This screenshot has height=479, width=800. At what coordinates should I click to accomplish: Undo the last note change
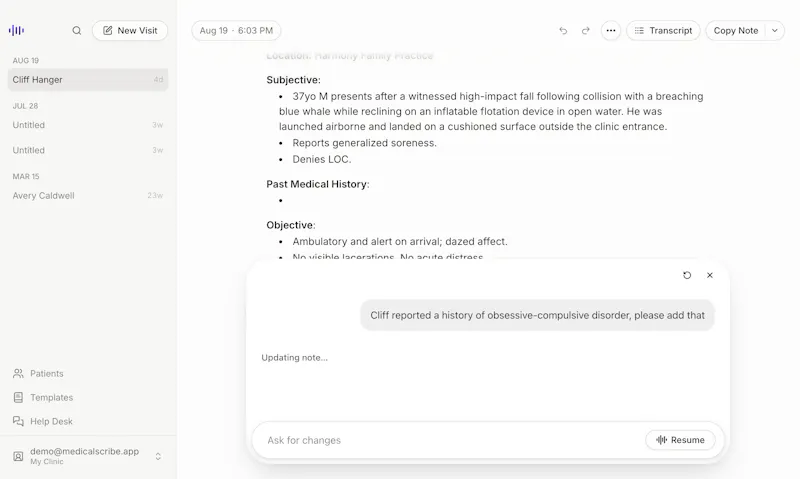click(x=563, y=31)
